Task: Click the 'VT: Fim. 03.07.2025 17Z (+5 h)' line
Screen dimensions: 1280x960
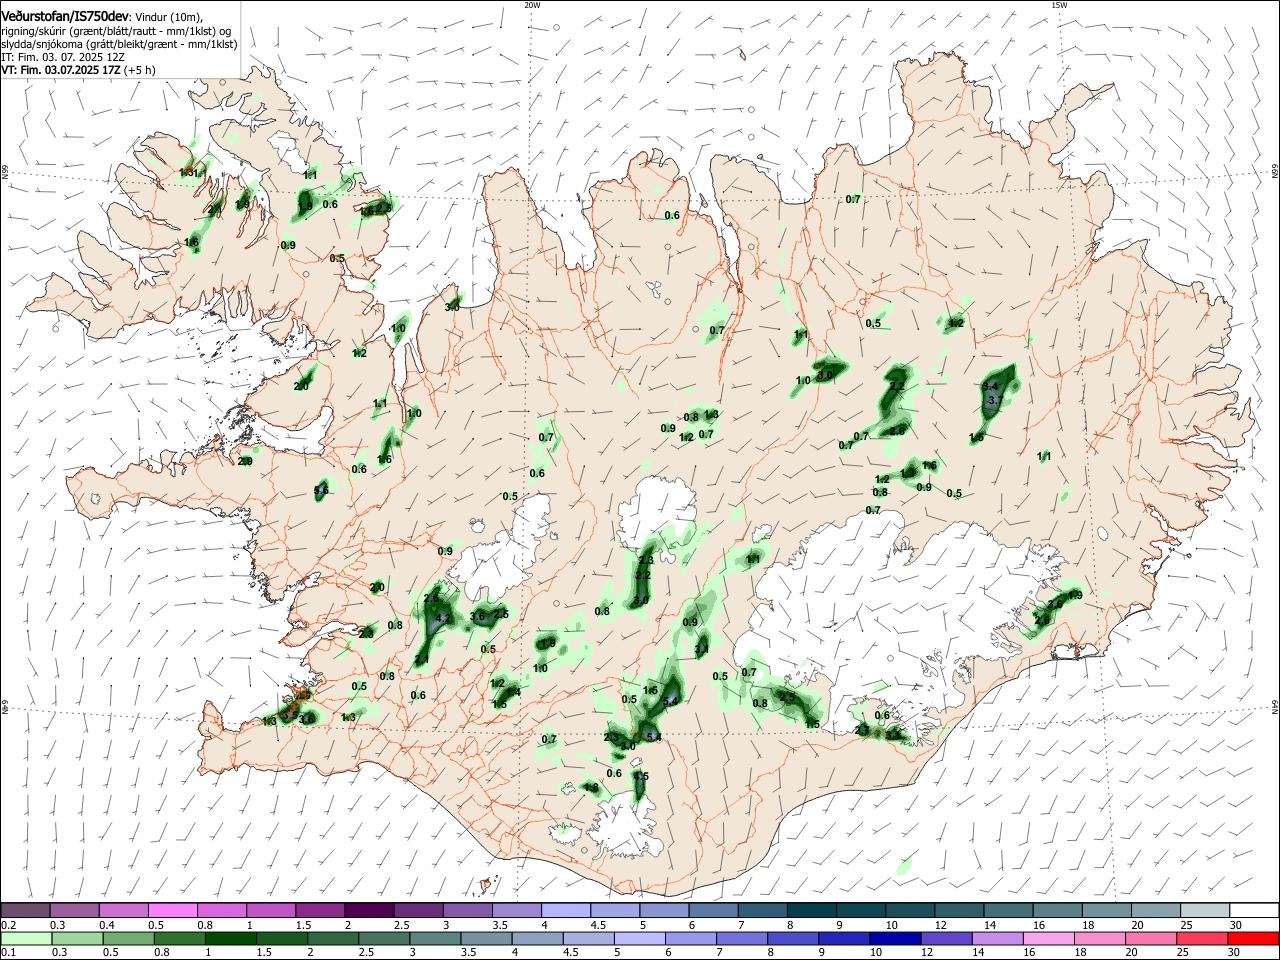Action: click(x=78, y=70)
